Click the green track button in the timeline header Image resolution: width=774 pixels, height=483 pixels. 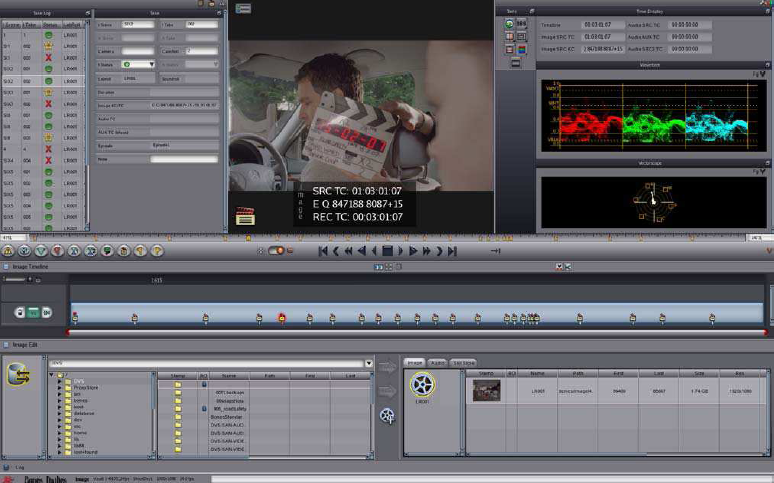pos(34,312)
